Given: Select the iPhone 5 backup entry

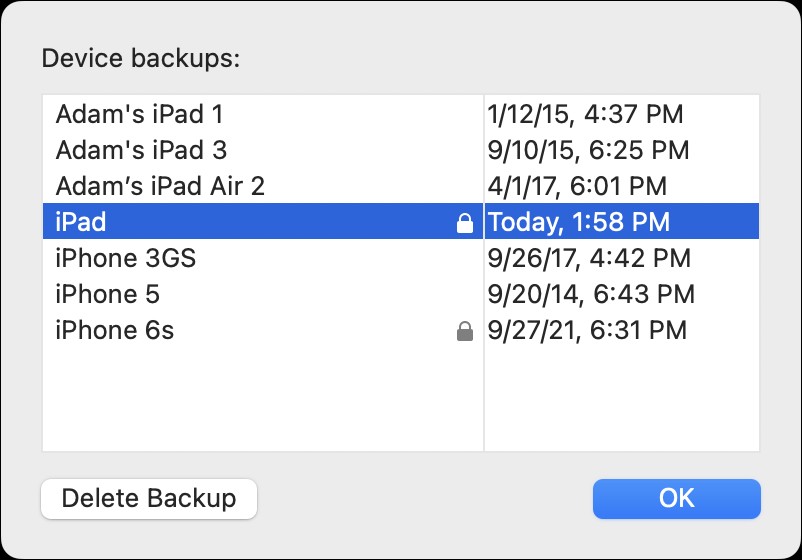Looking at the screenshot, I should coord(108,294).
